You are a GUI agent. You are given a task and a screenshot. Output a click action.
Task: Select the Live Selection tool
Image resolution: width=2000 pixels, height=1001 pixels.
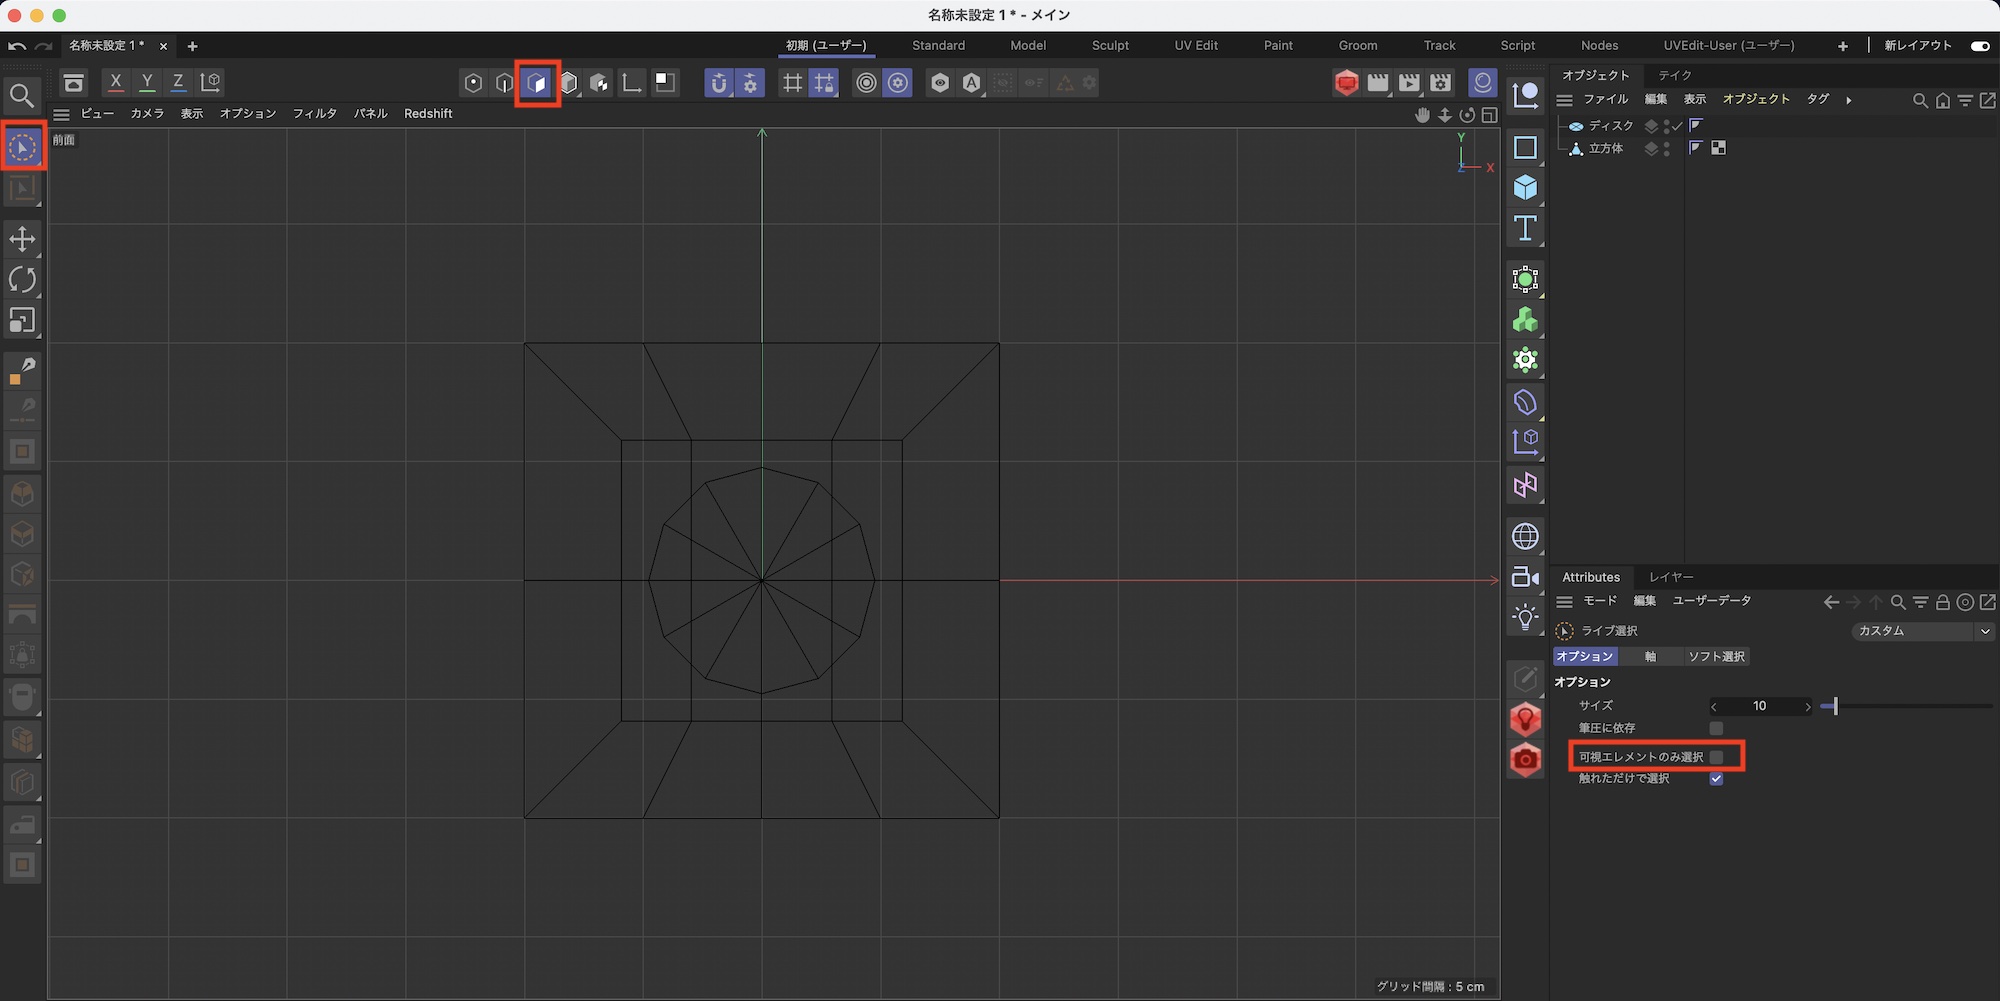point(22,148)
